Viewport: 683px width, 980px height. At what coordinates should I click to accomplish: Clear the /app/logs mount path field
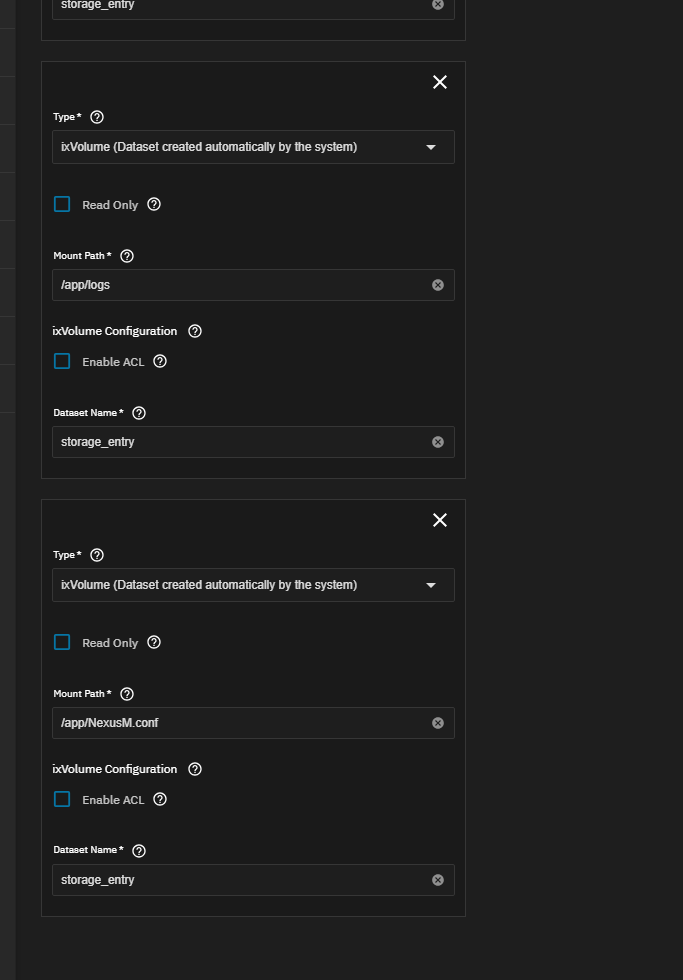[438, 285]
